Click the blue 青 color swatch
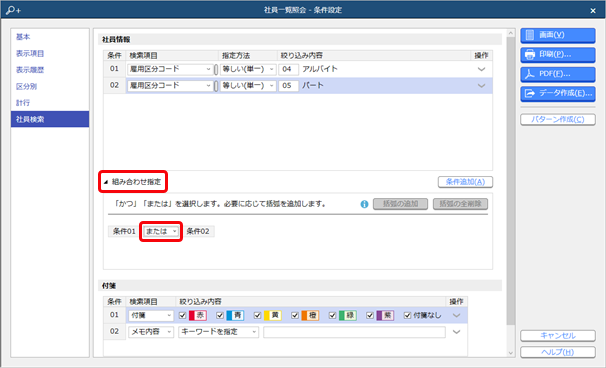Image resolution: width=606 pixels, height=368 pixels. coord(235,315)
